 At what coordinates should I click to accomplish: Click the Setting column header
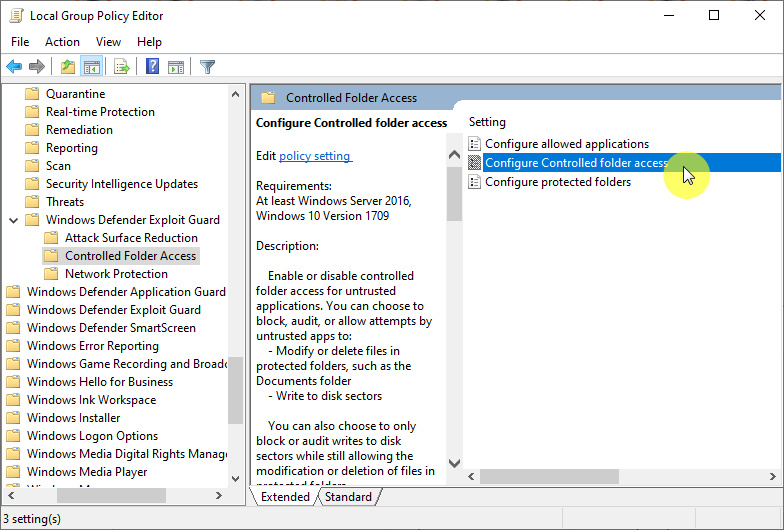pyautogui.click(x=488, y=122)
